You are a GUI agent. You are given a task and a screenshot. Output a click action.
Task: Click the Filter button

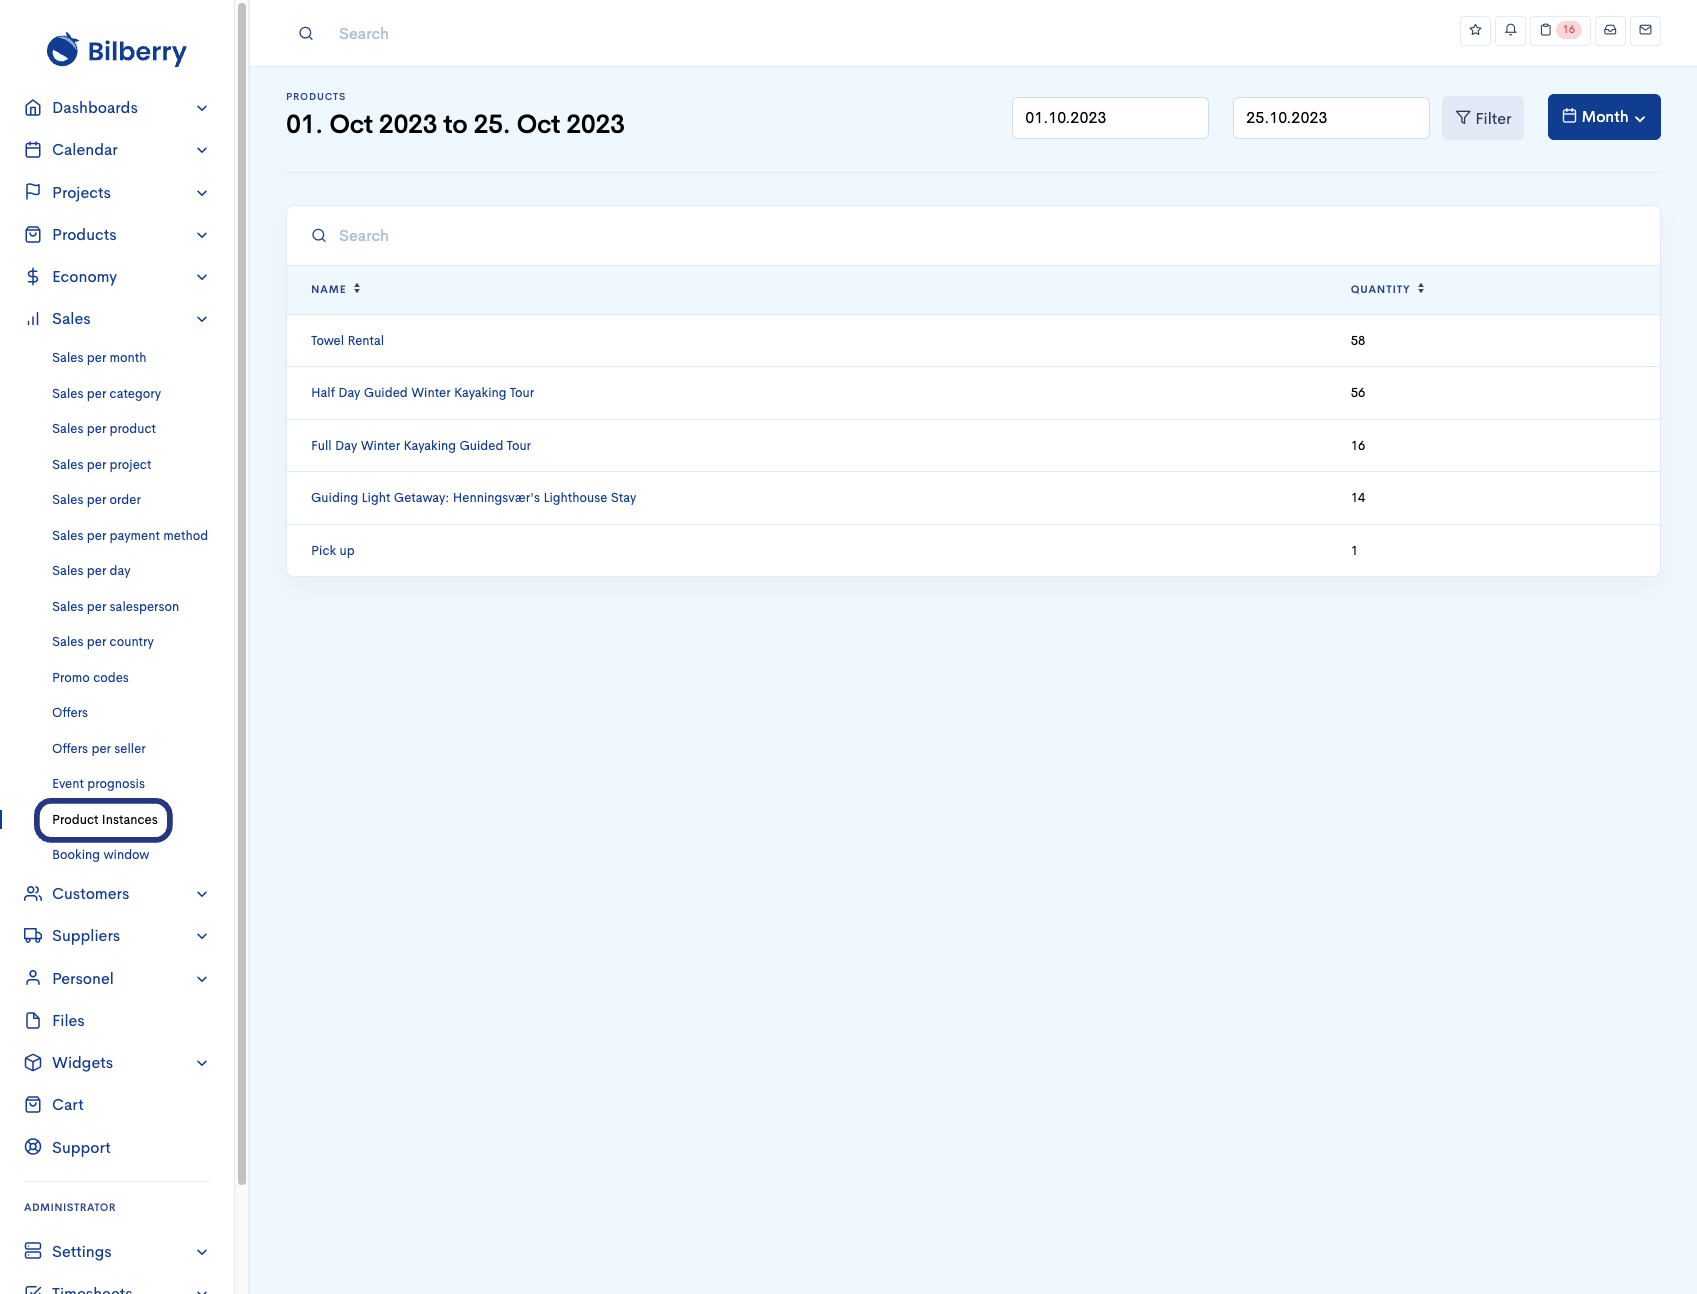pos(1482,118)
